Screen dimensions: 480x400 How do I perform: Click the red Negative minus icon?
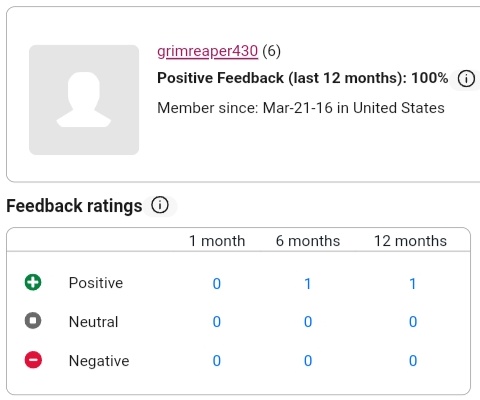33,360
